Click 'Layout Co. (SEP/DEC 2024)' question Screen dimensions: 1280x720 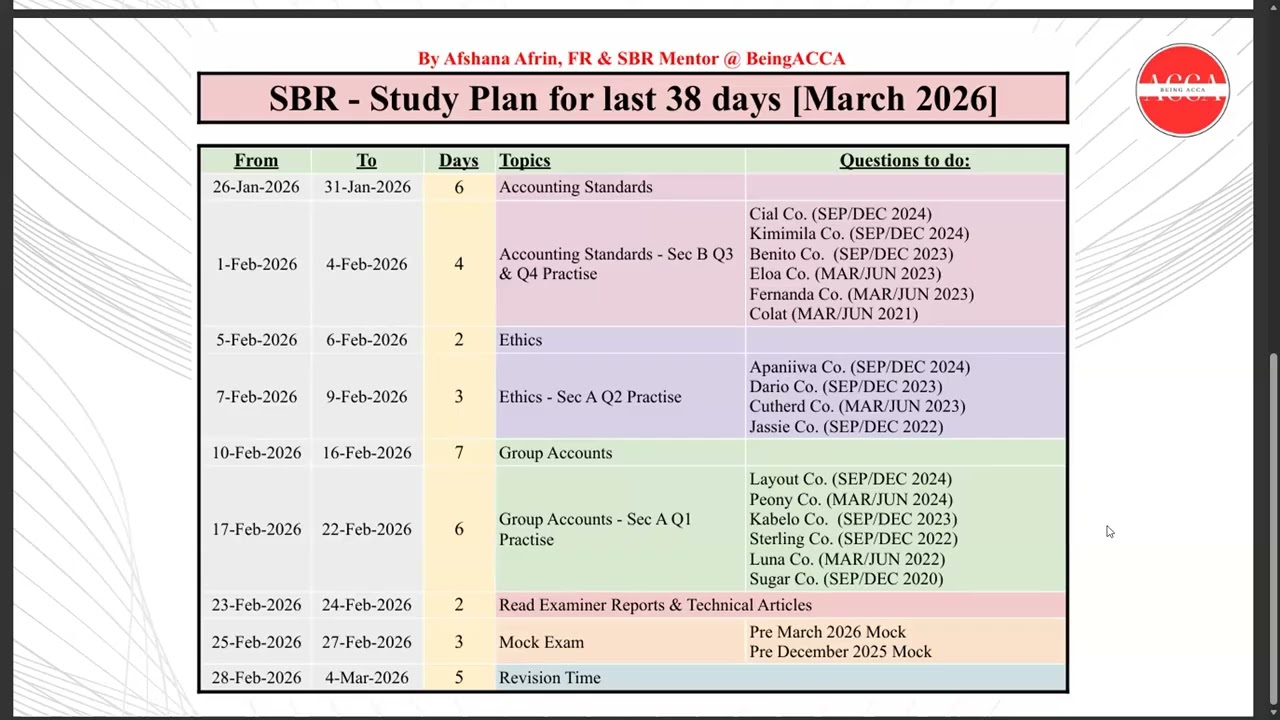tap(851, 479)
